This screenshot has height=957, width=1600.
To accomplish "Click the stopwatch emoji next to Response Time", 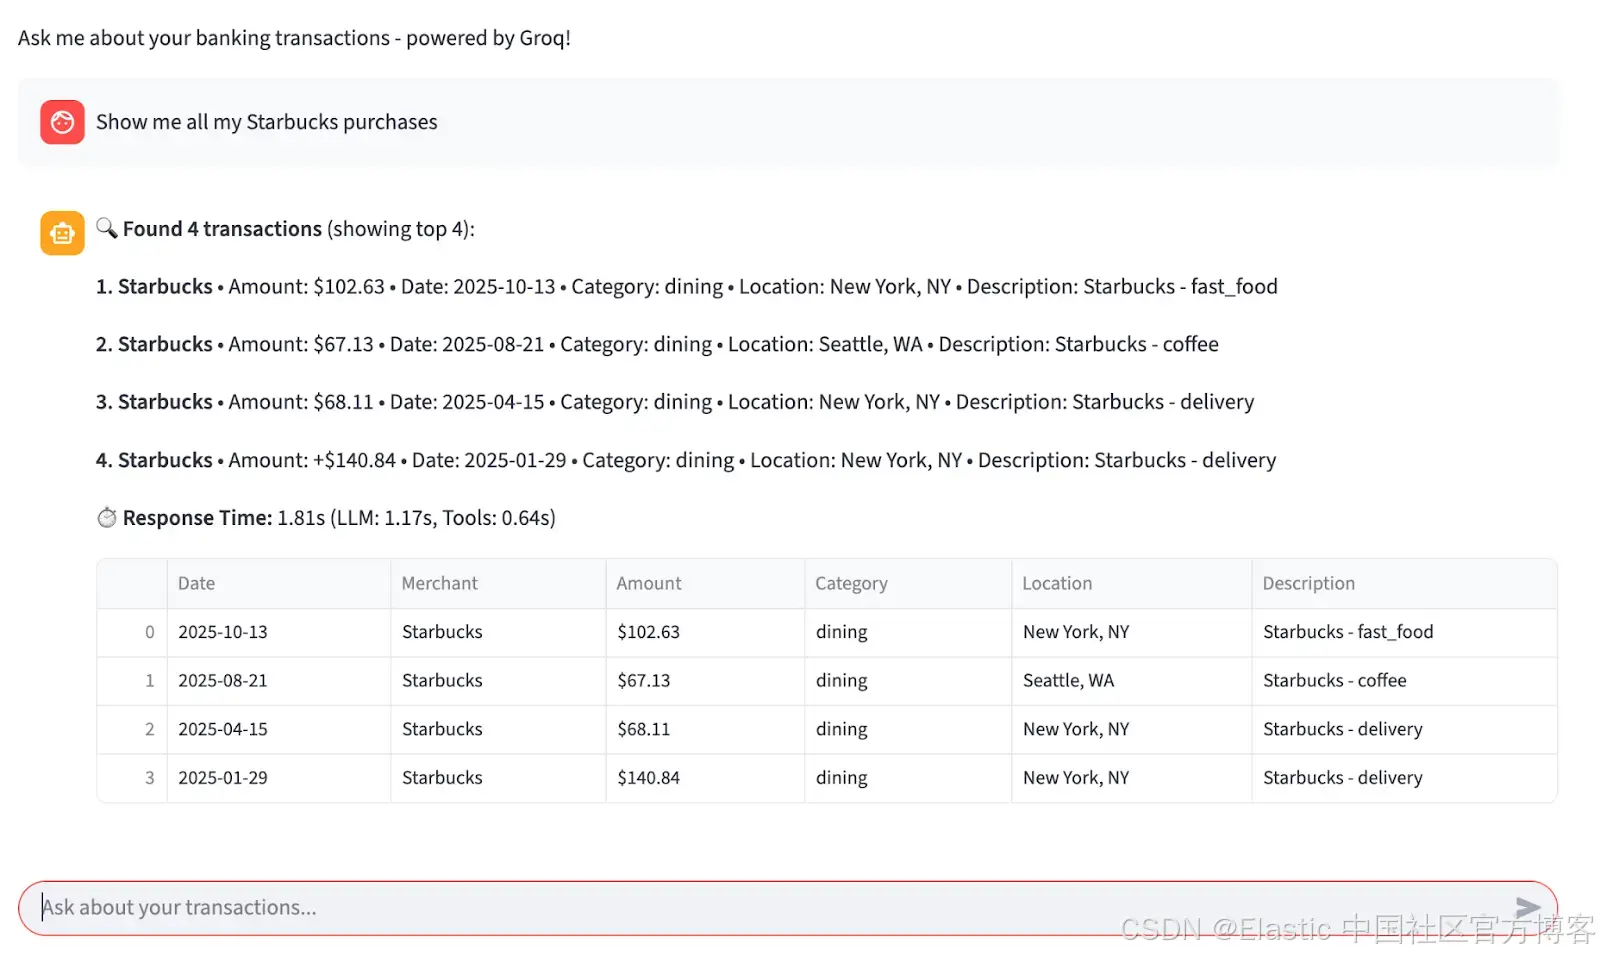I will point(107,518).
